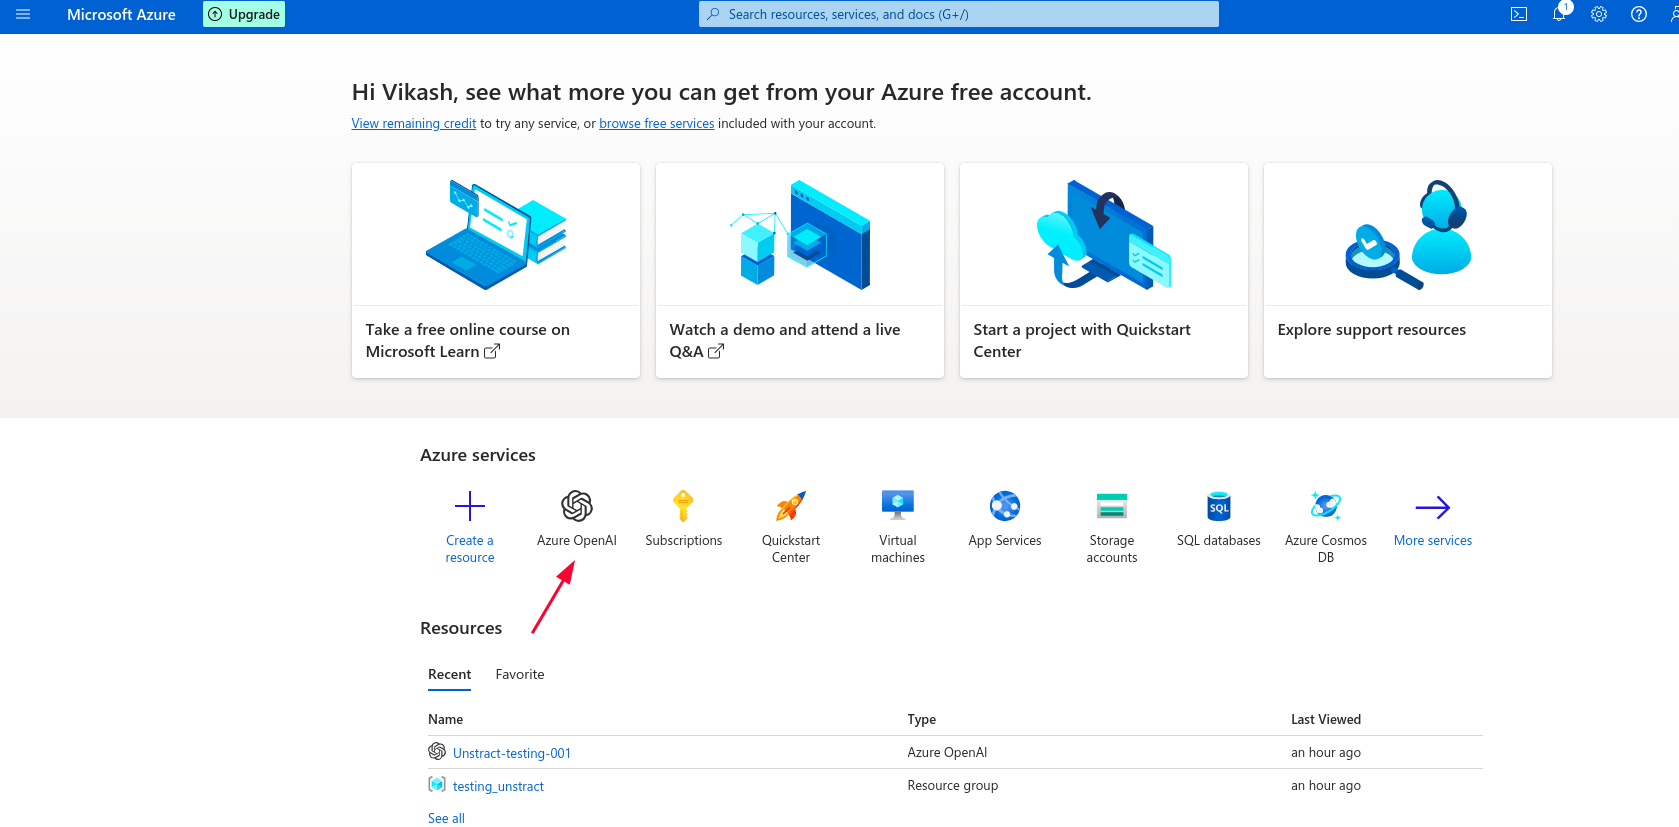Click the Azure Cosmos DB text label

point(1326,549)
